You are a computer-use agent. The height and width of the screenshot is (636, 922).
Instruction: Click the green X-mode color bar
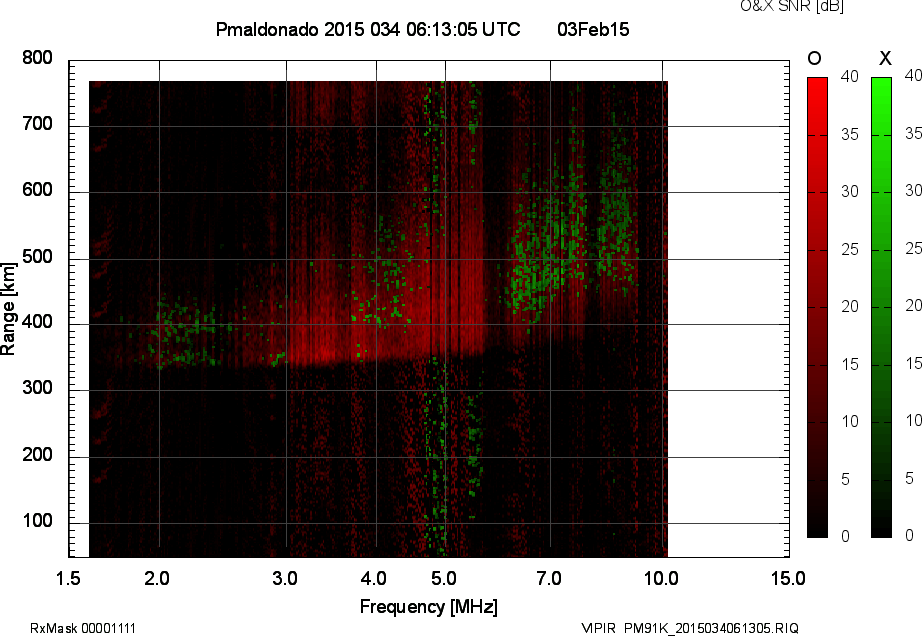click(x=881, y=307)
